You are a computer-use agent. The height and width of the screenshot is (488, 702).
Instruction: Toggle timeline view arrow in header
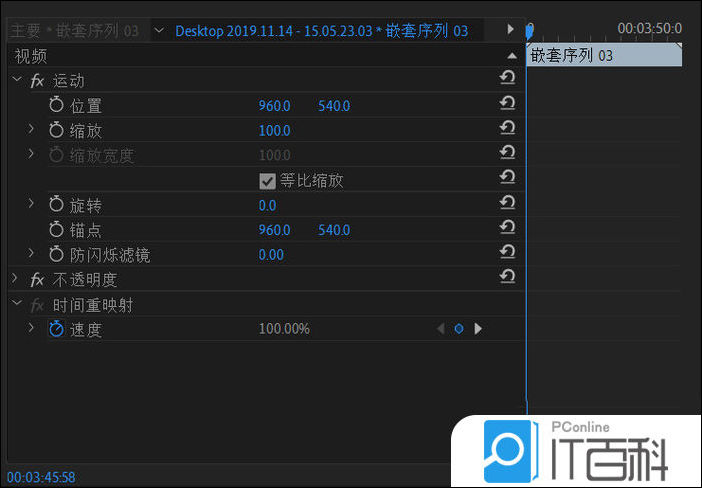point(510,29)
